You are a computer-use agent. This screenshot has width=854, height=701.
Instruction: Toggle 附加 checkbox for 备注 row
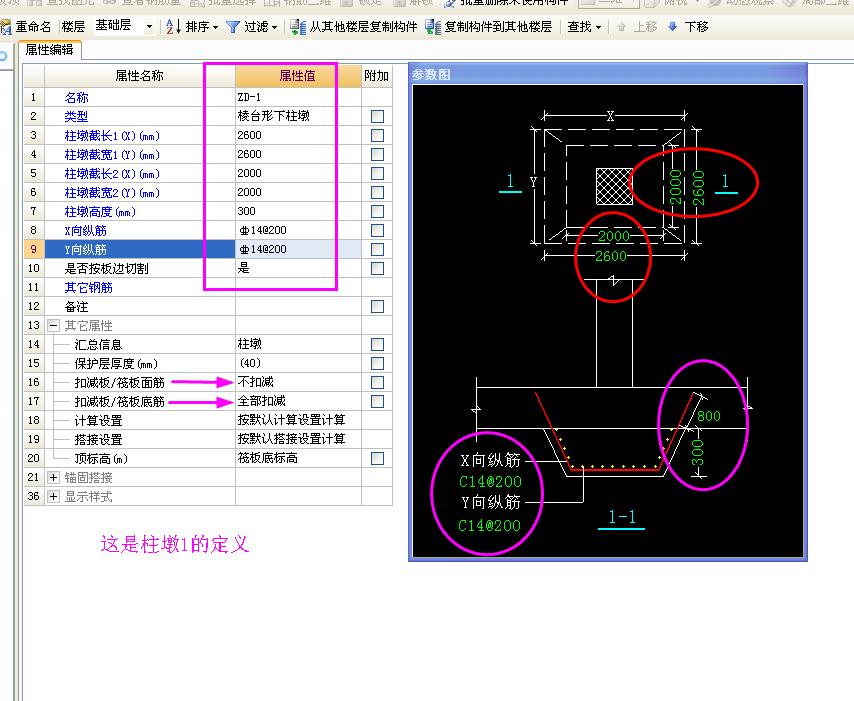[377, 307]
